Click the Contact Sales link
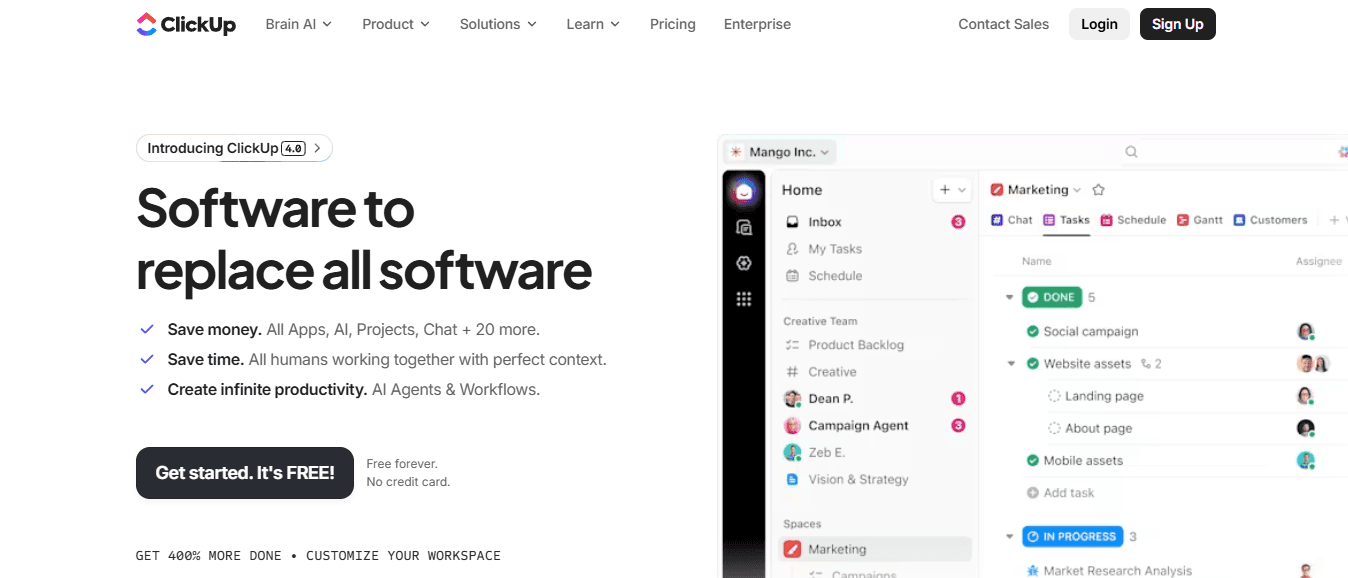Screen dimensions: 1348x578 [x=1004, y=24]
